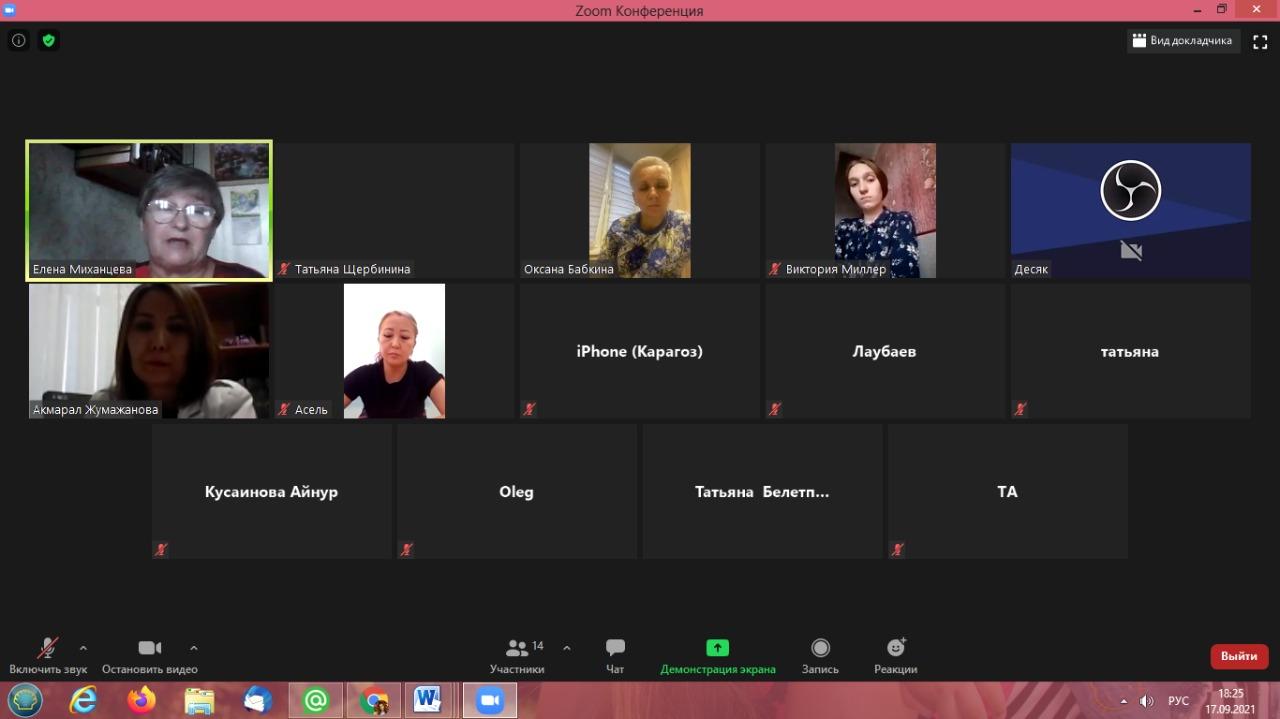Expand video options arrow next to camera
Viewport: 1280px width, 719px height.
[x=194, y=648]
